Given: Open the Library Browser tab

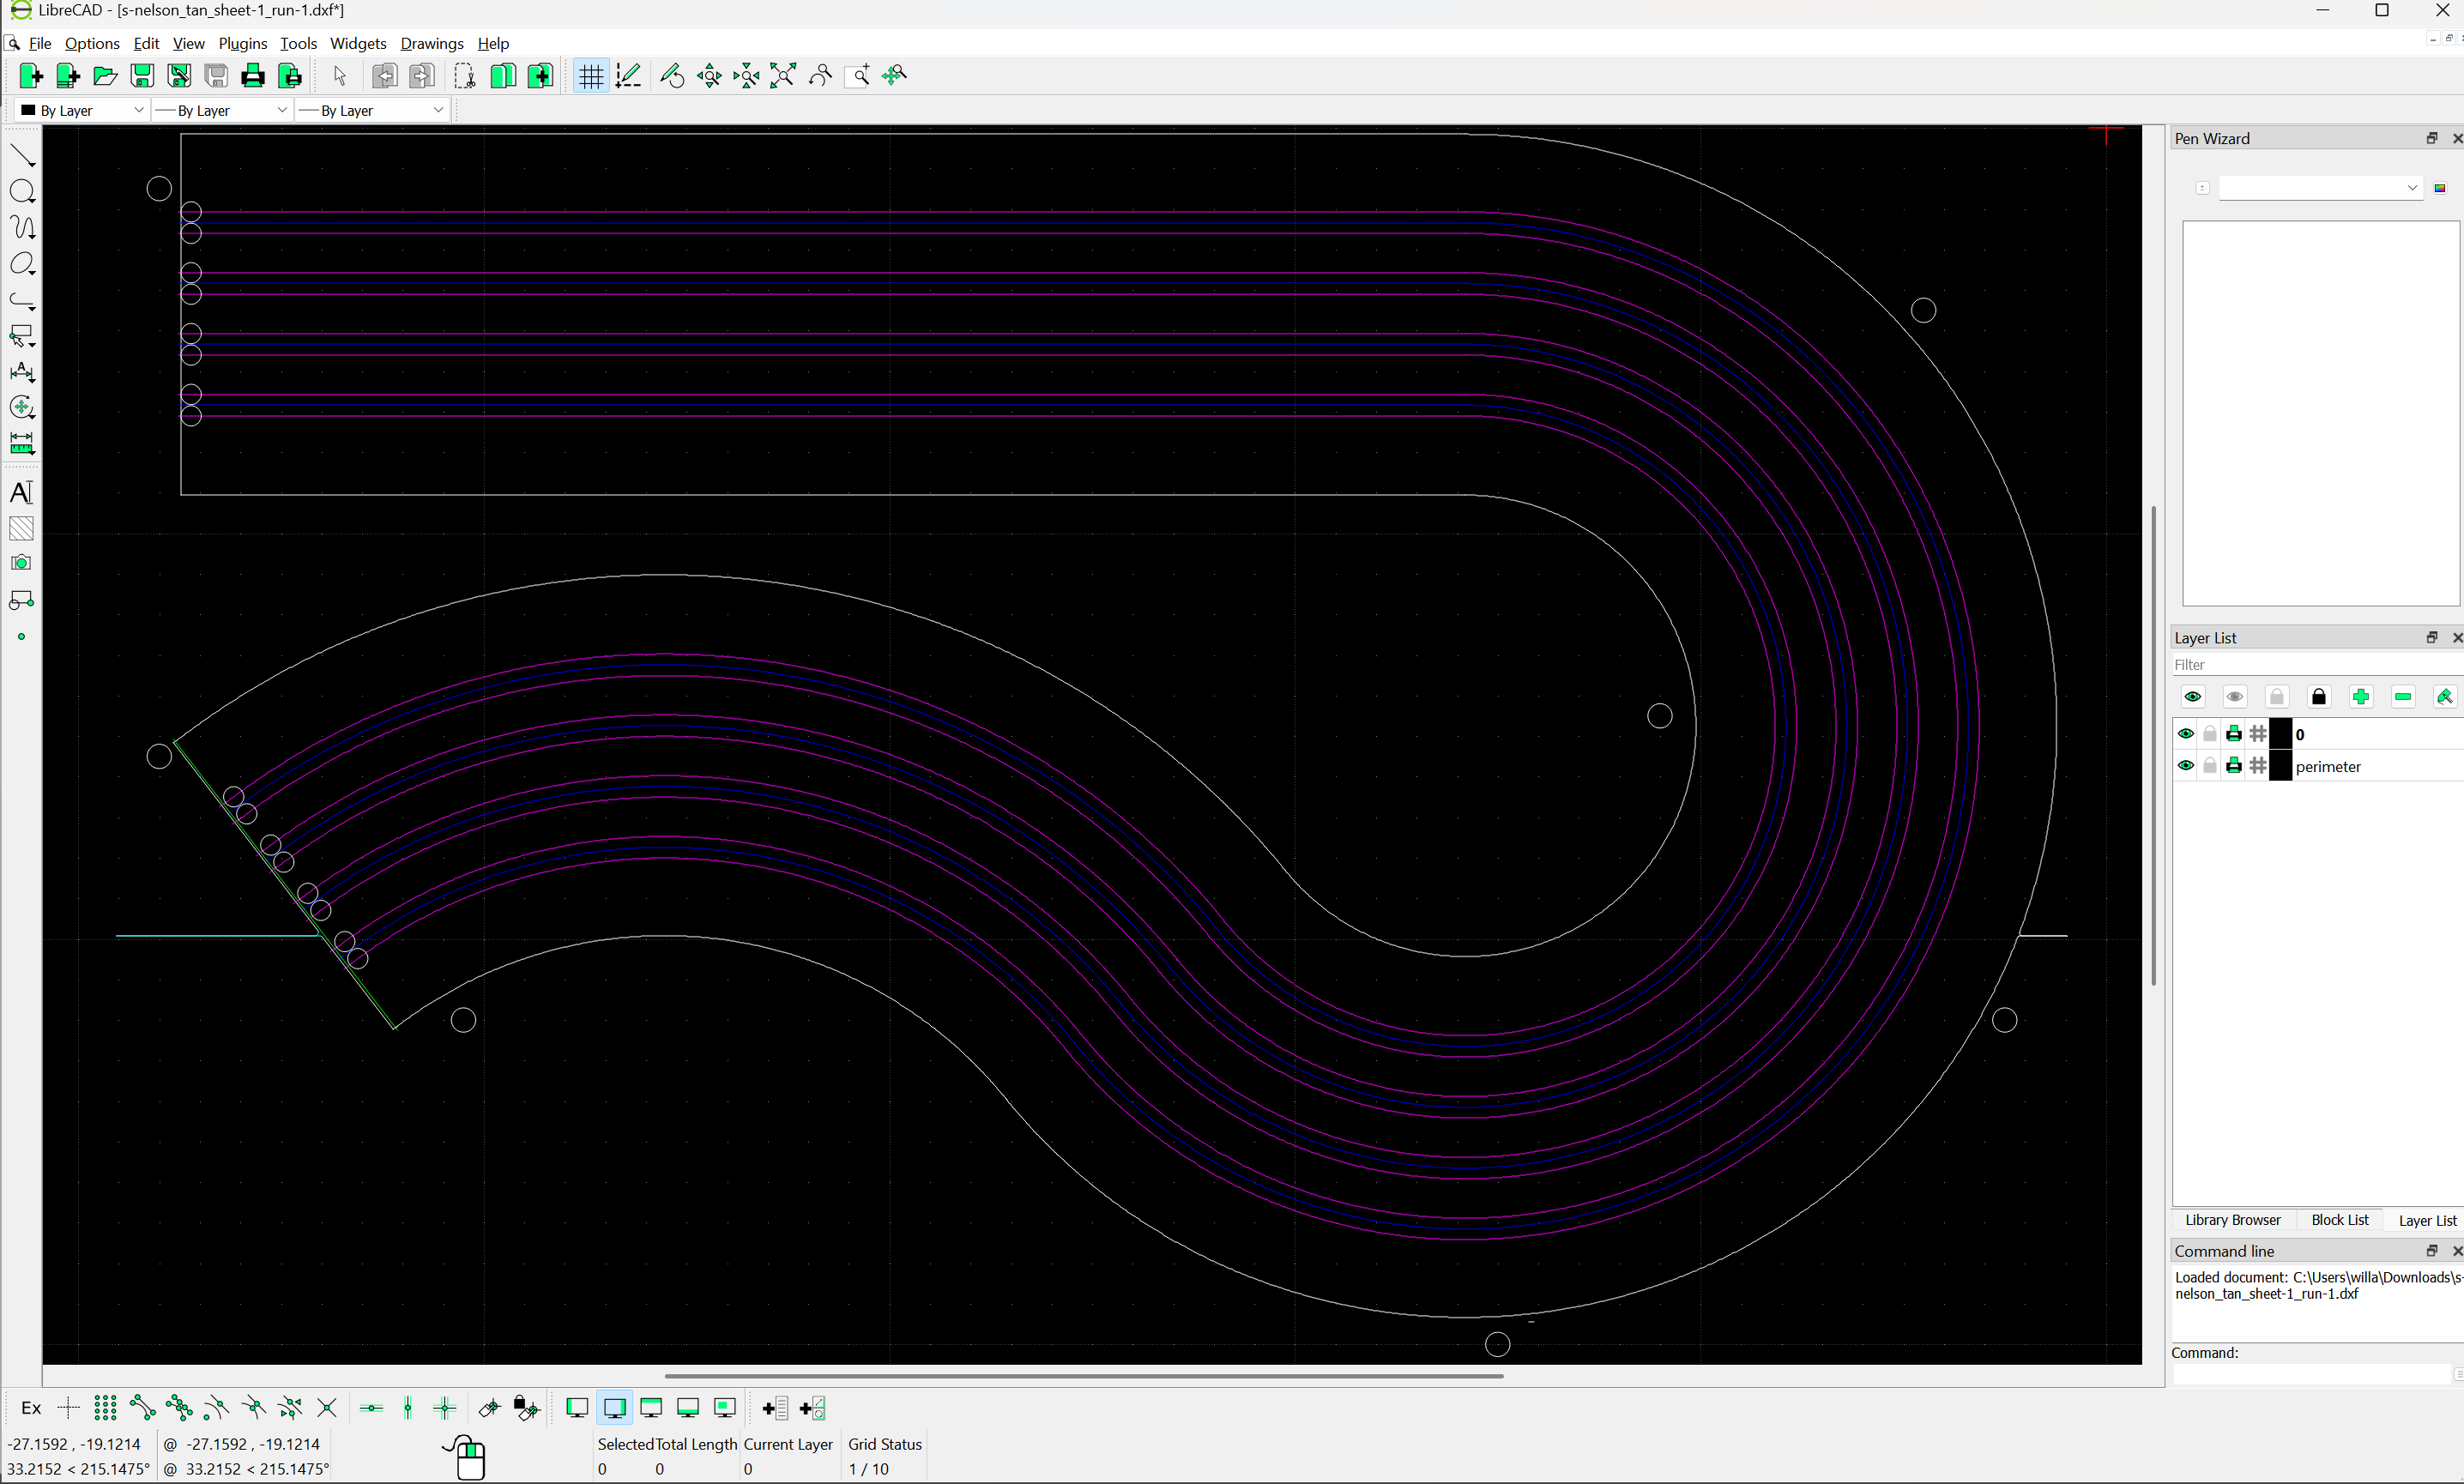Looking at the screenshot, I should coord(2232,1220).
